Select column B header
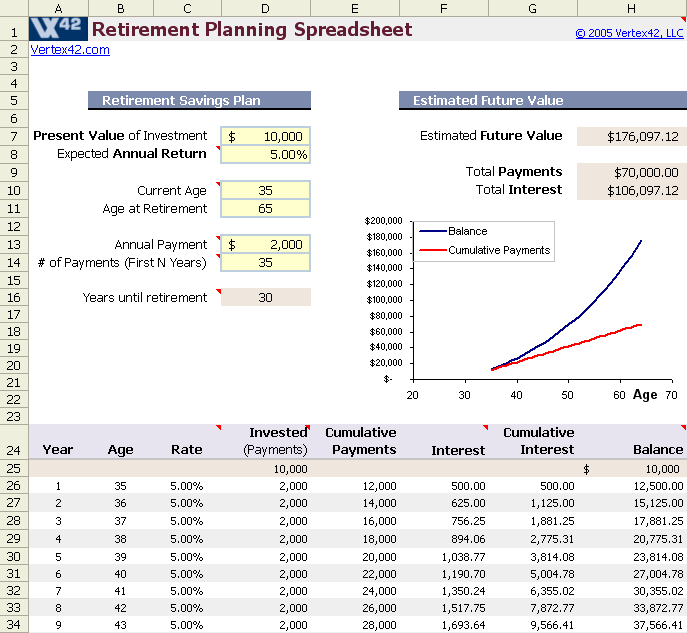687x633 pixels. 121,8
